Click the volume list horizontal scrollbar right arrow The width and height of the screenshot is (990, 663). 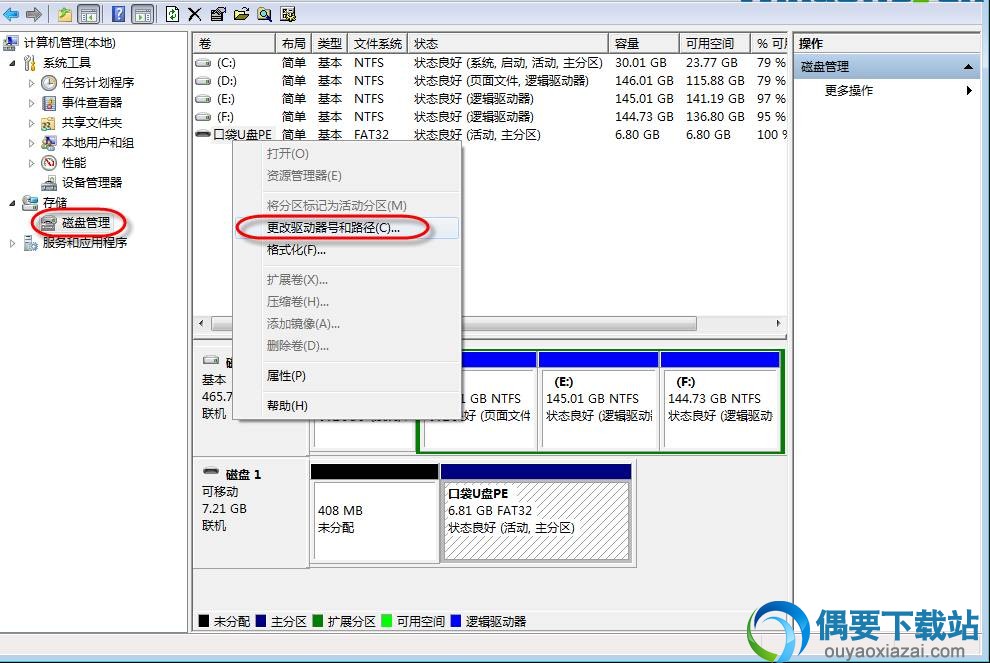pos(778,323)
